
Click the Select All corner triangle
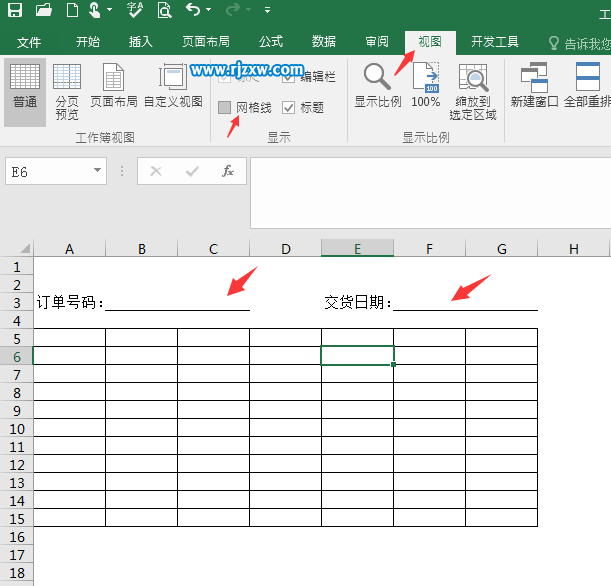pyautogui.click(x=24, y=248)
